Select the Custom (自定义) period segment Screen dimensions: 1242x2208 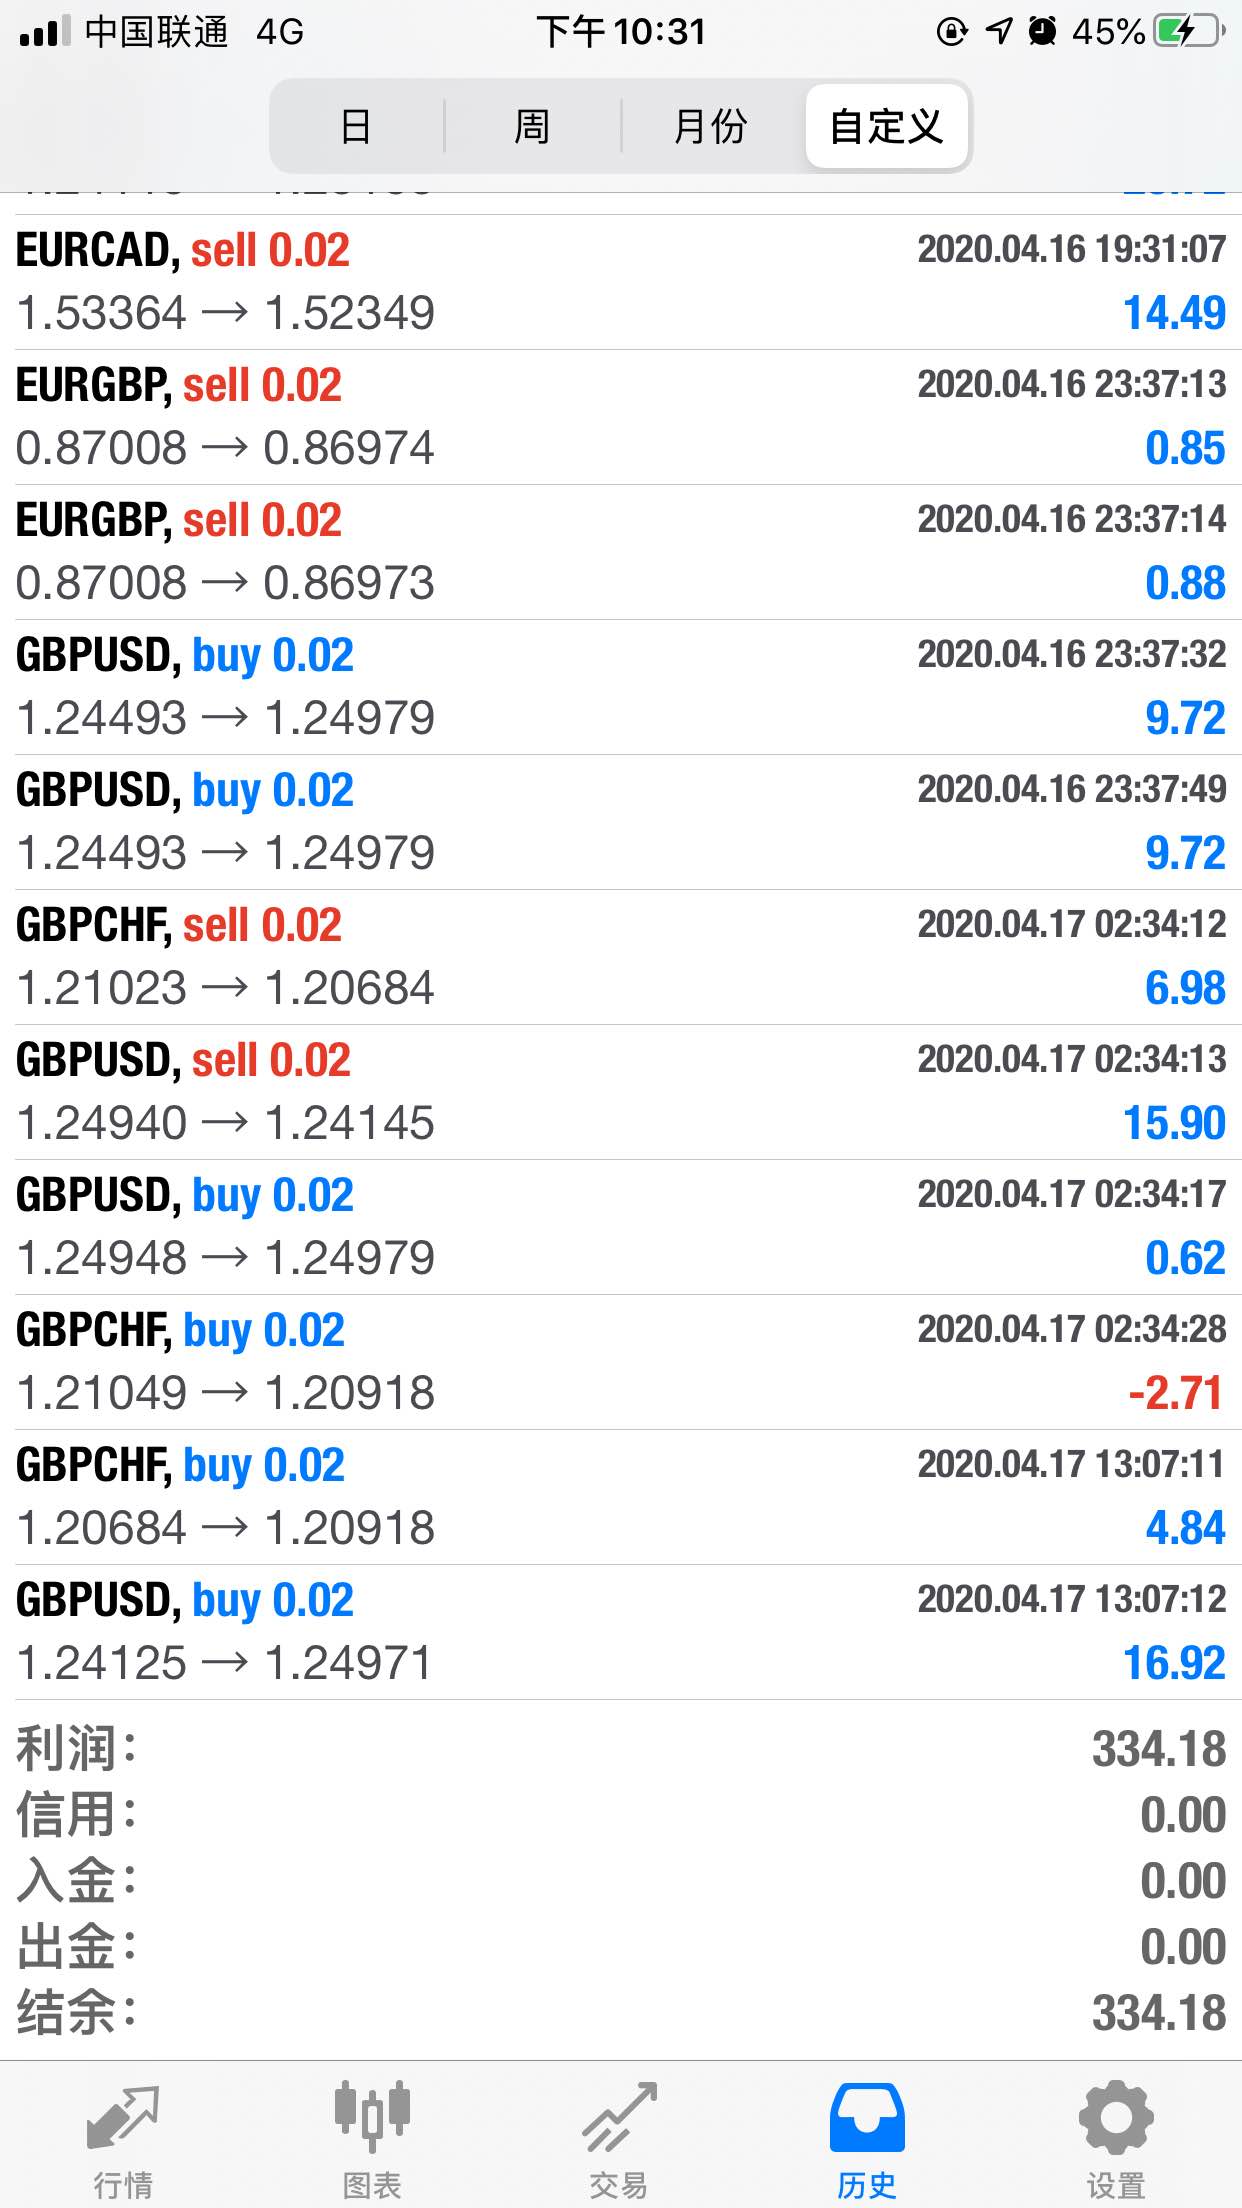(x=886, y=127)
